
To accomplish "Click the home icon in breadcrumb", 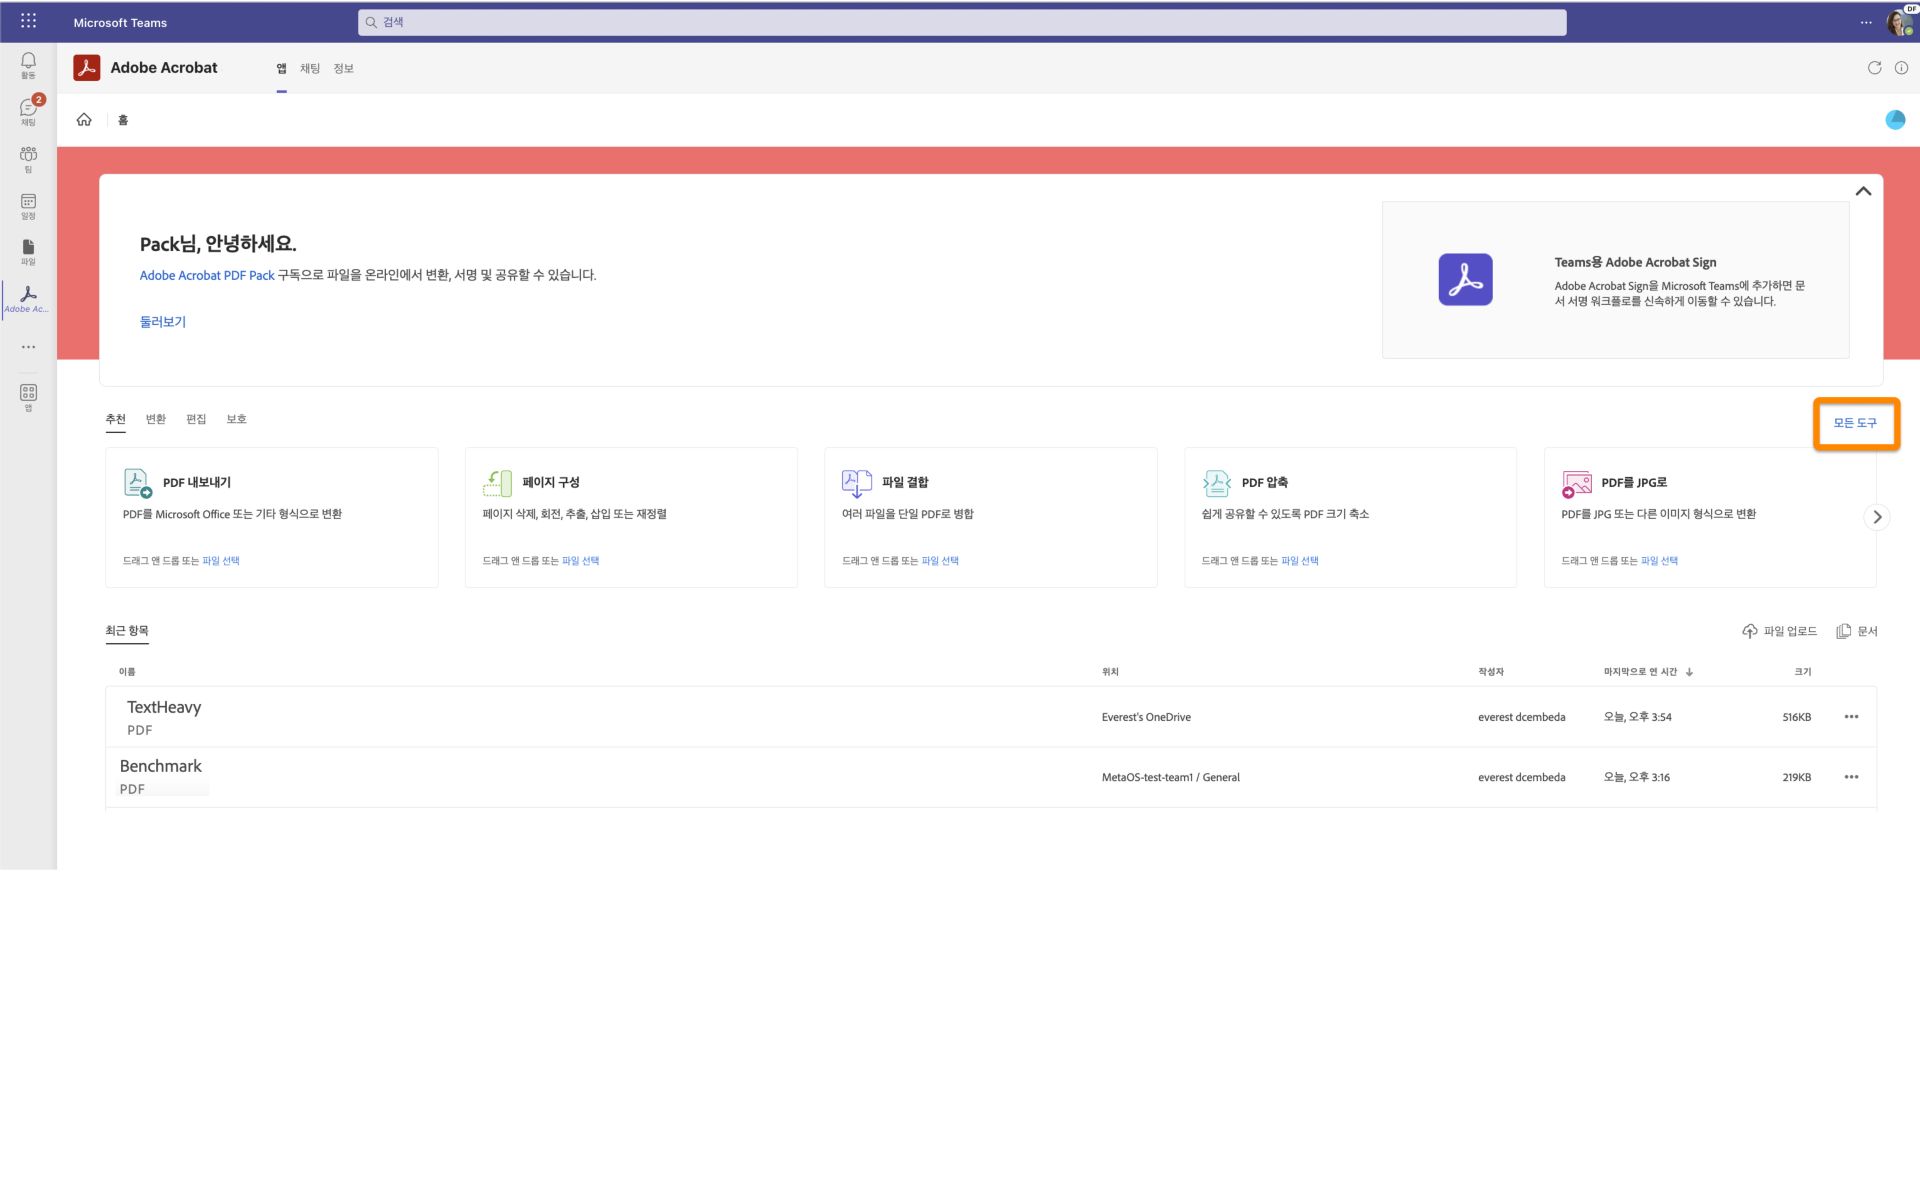I will [84, 120].
